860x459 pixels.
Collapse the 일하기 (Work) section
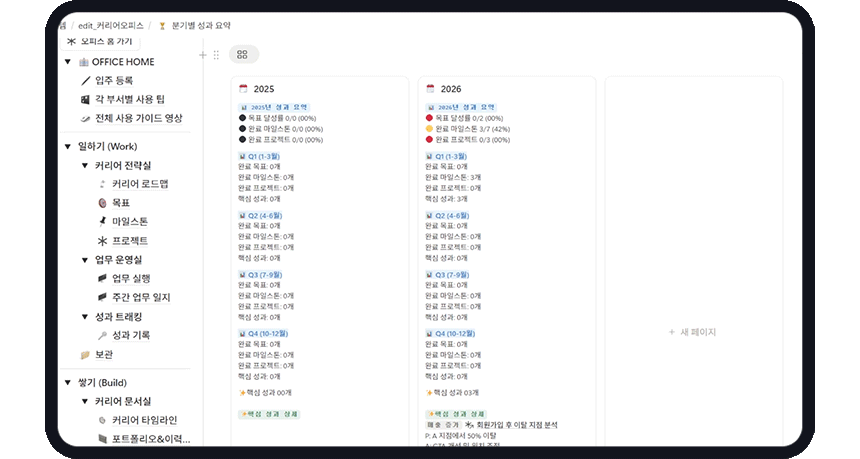tap(67, 146)
